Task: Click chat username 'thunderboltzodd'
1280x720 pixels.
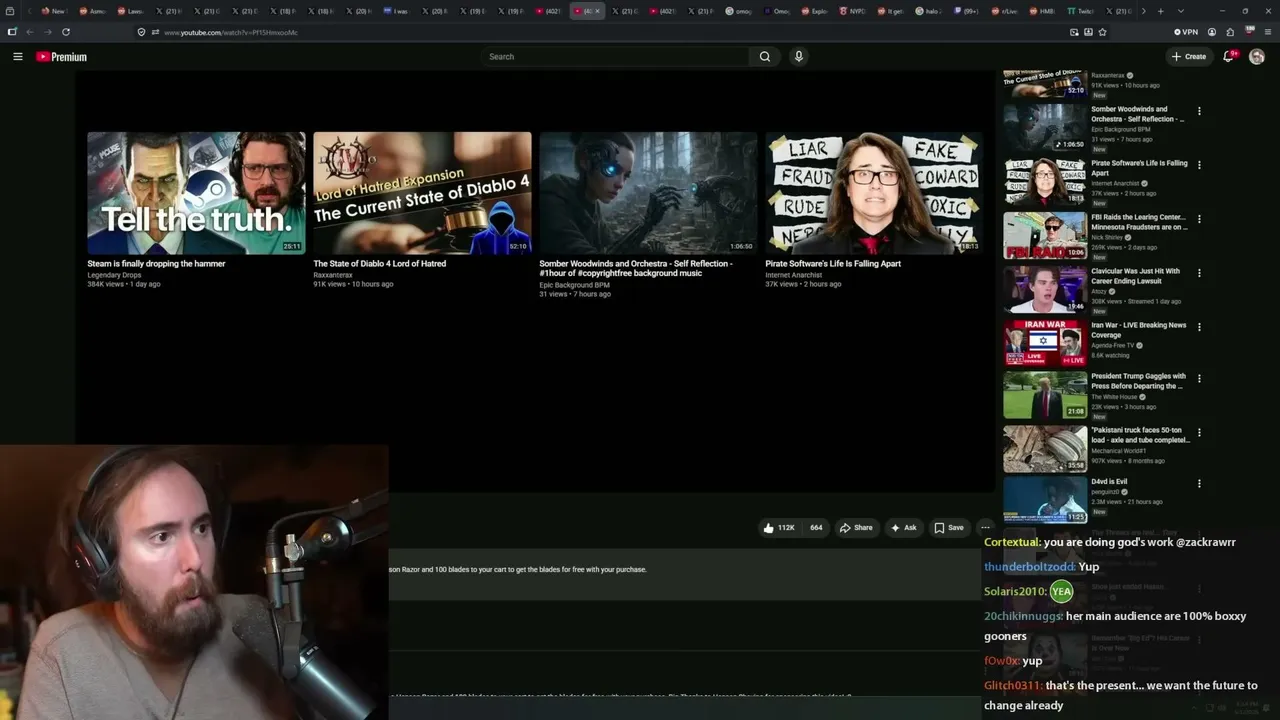Action: coord(1029,567)
